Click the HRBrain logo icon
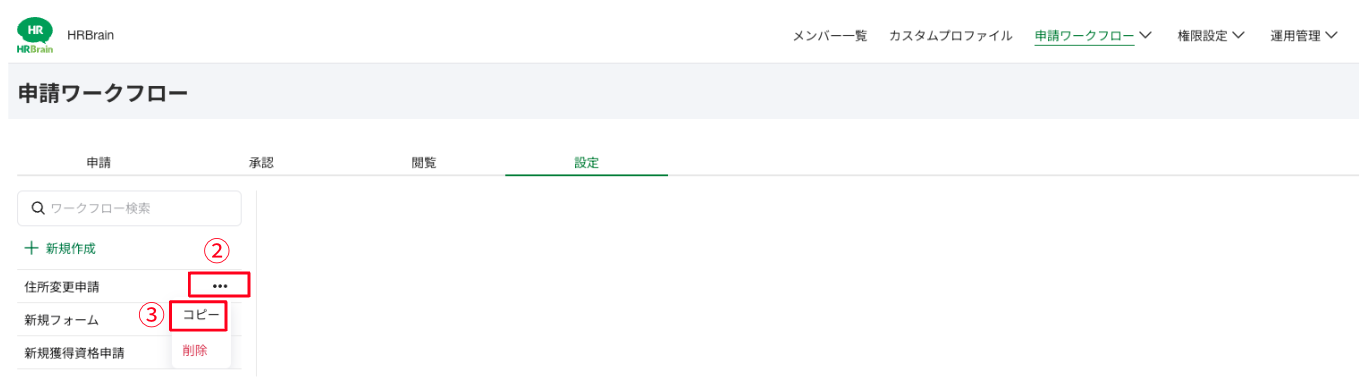 click(x=35, y=34)
